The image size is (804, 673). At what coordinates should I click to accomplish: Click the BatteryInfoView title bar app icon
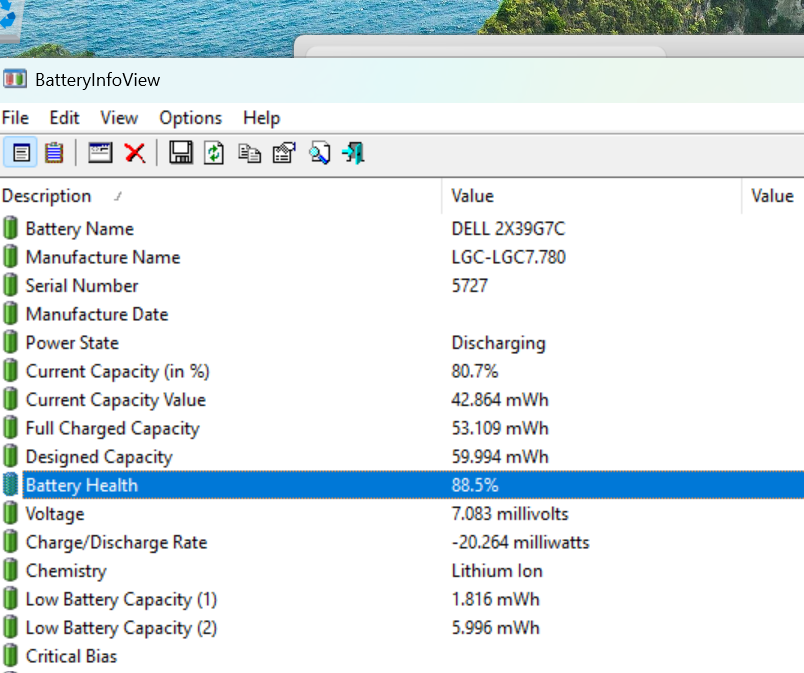(x=15, y=79)
